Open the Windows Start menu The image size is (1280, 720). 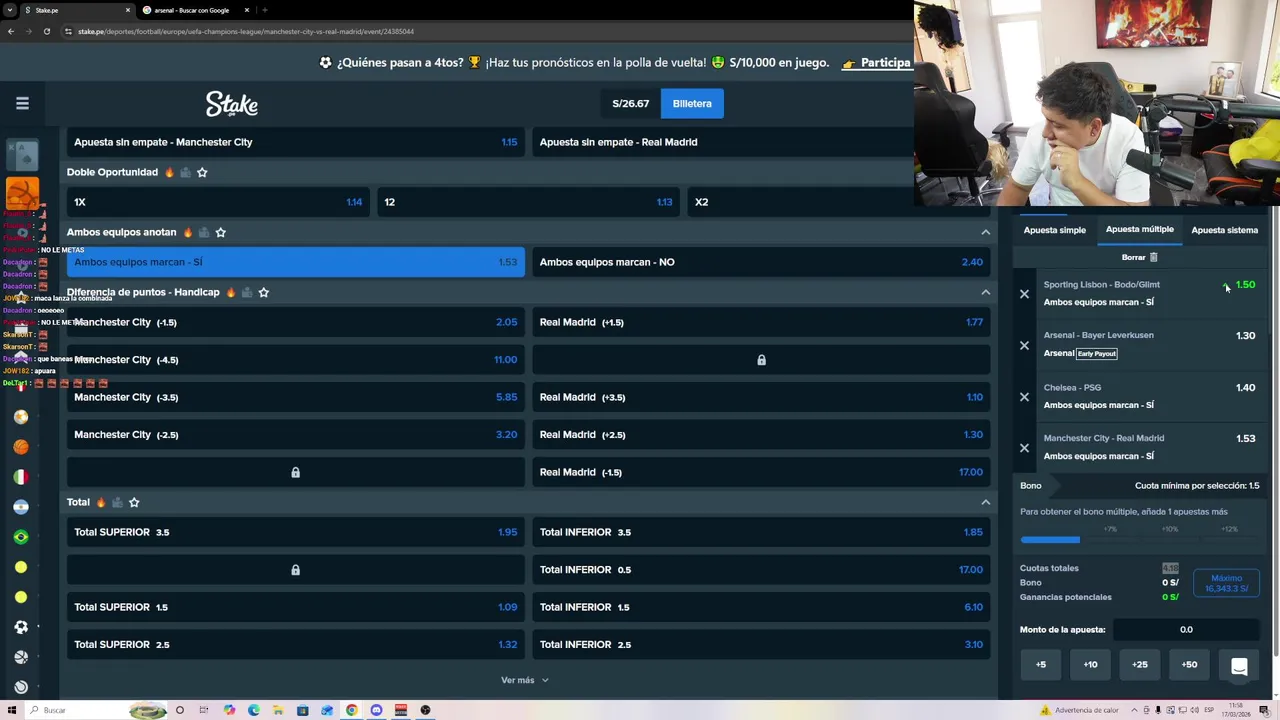tap(10, 710)
